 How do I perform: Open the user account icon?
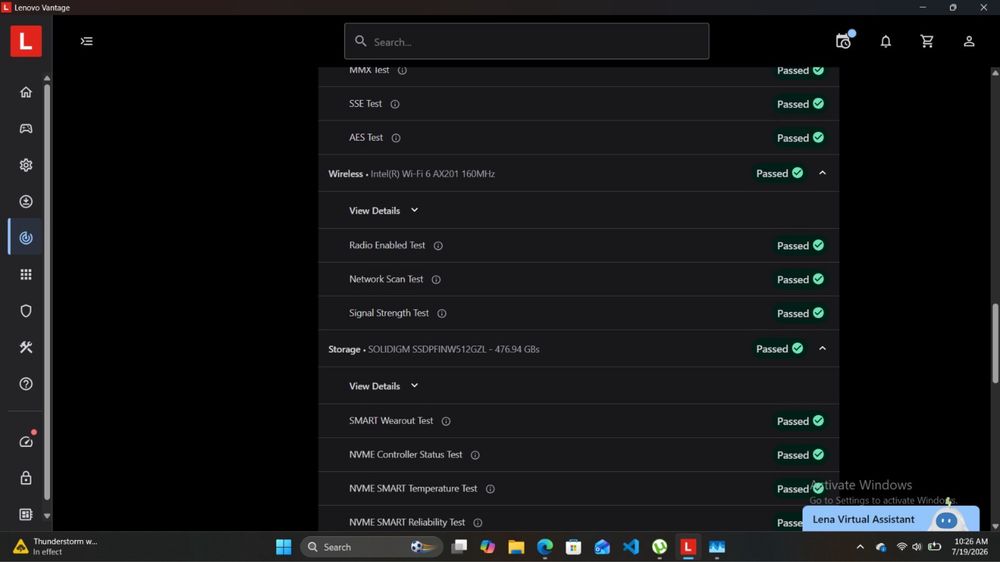tap(969, 41)
